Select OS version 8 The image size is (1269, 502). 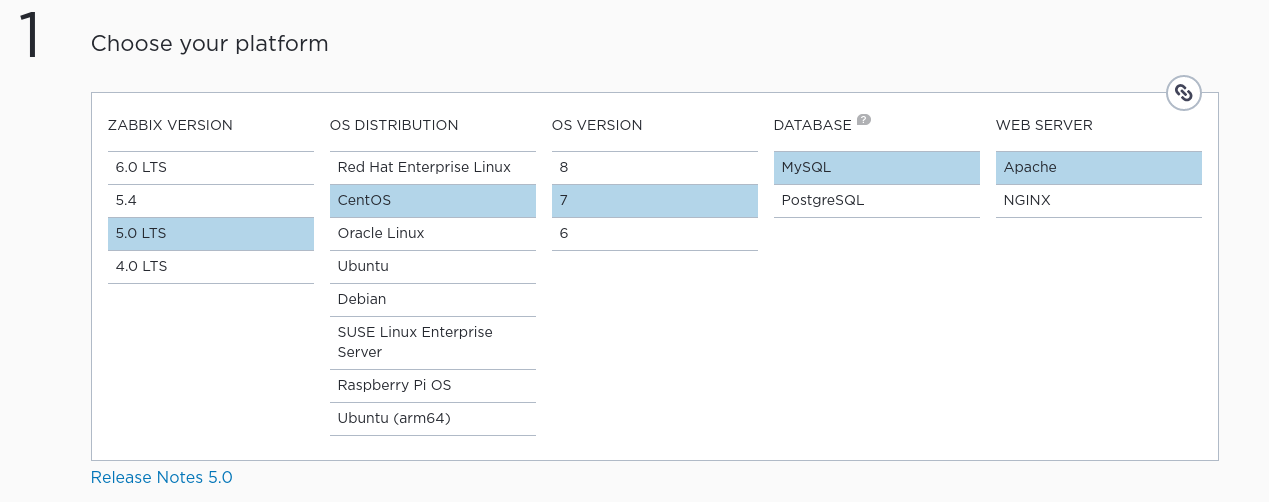coord(654,167)
